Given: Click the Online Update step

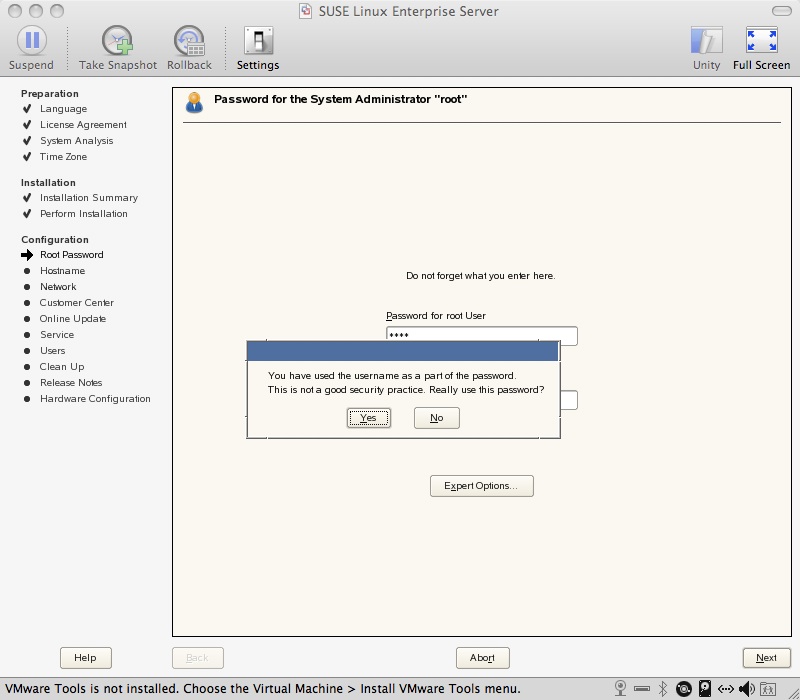Looking at the screenshot, I should point(73,319).
